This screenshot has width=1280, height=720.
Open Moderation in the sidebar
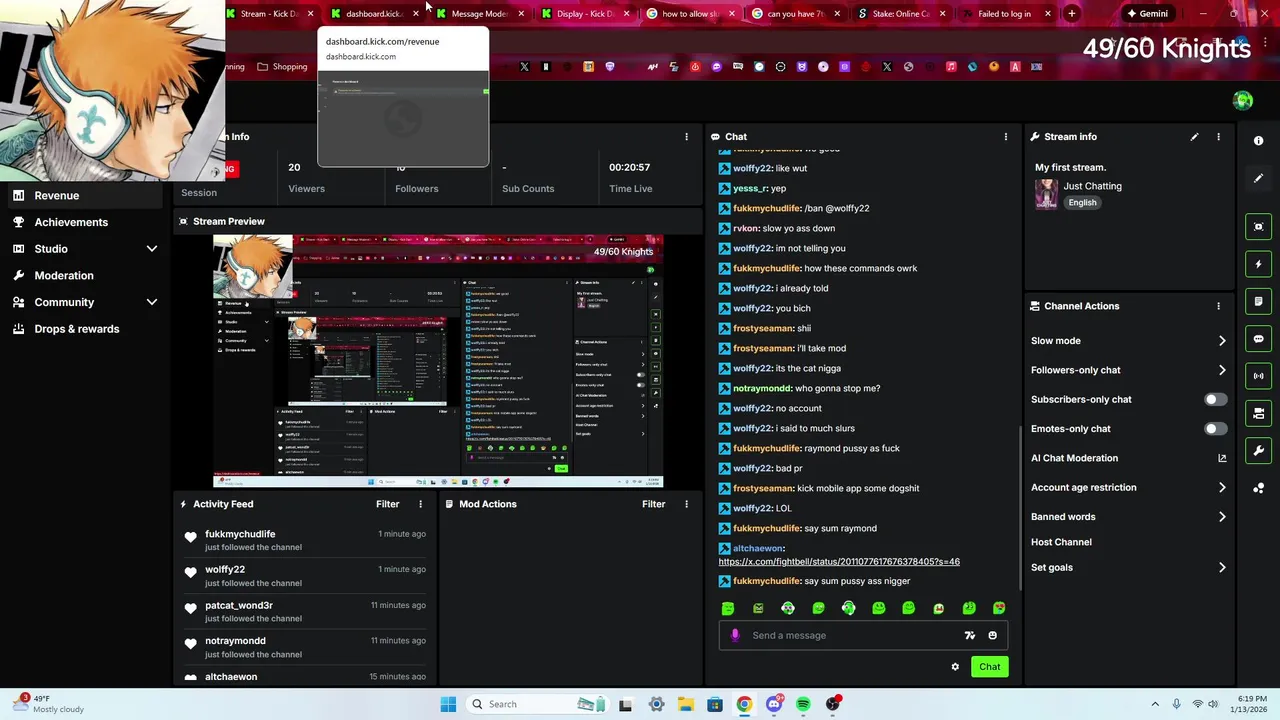tap(85, 276)
